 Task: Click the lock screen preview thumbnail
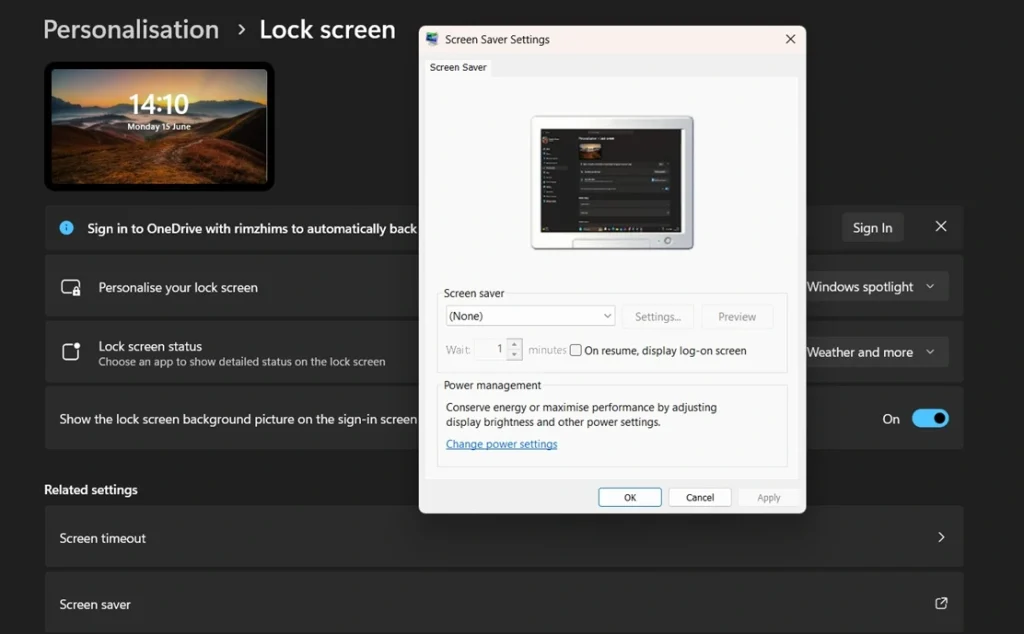click(159, 127)
